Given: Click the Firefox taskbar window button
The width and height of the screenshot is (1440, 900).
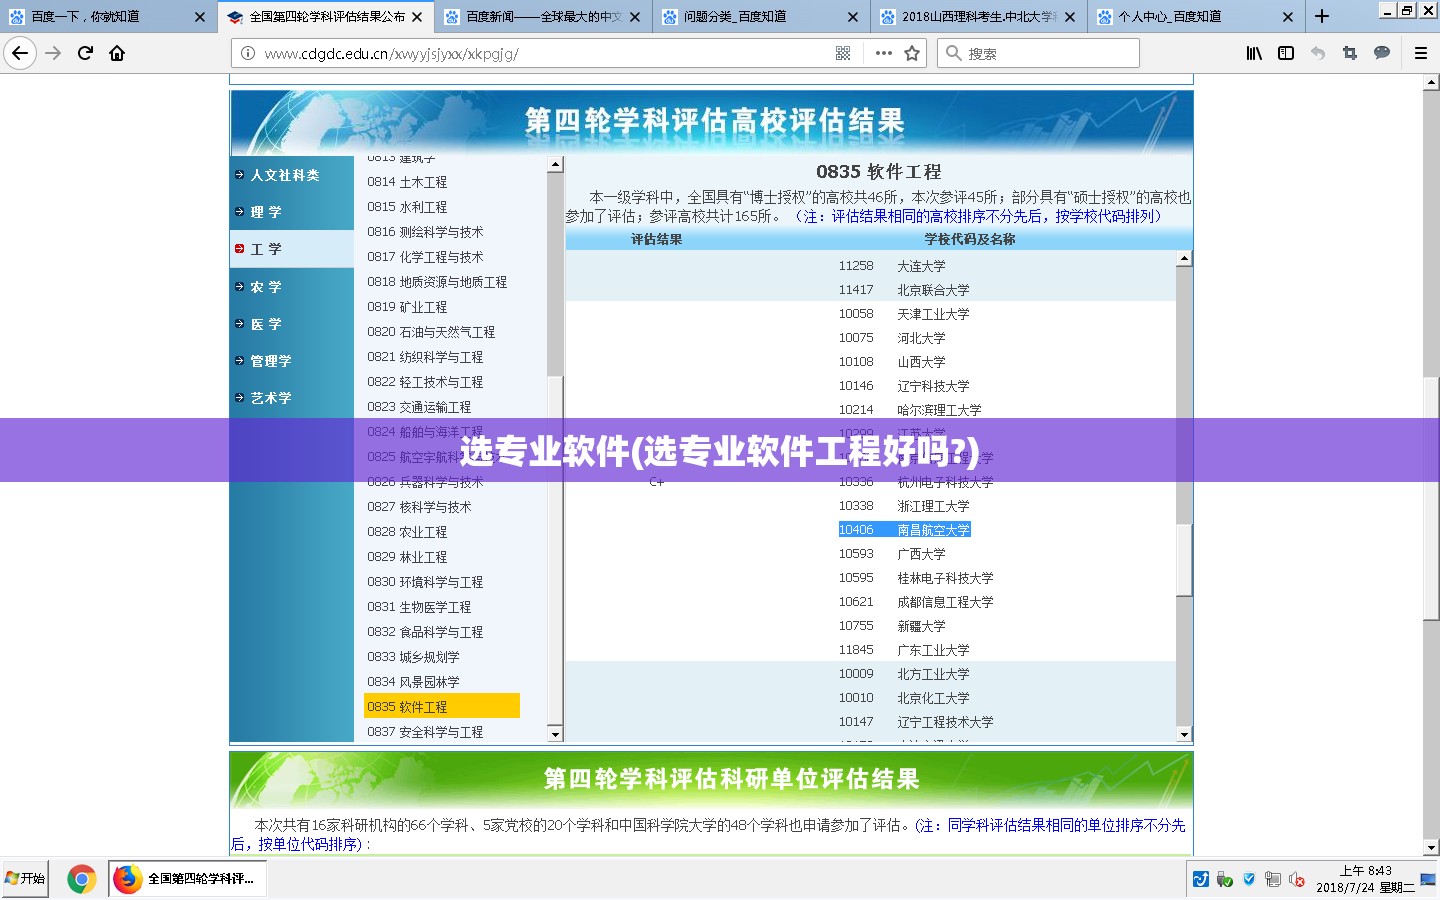Looking at the screenshot, I should coord(187,879).
